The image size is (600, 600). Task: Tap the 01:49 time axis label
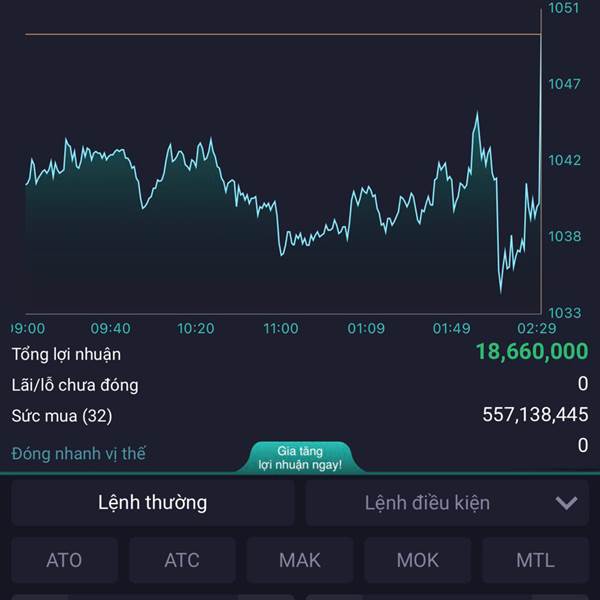click(452, 328)
